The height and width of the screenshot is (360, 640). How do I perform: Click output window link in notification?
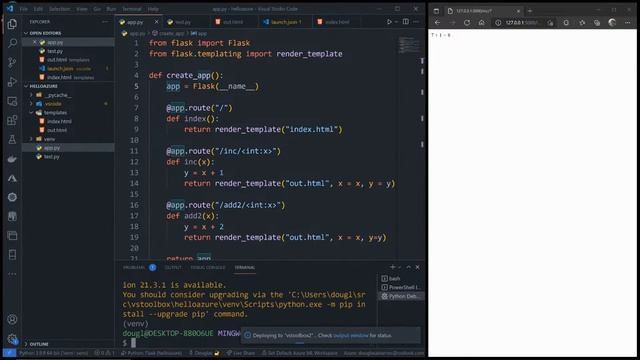pos(351,336)
